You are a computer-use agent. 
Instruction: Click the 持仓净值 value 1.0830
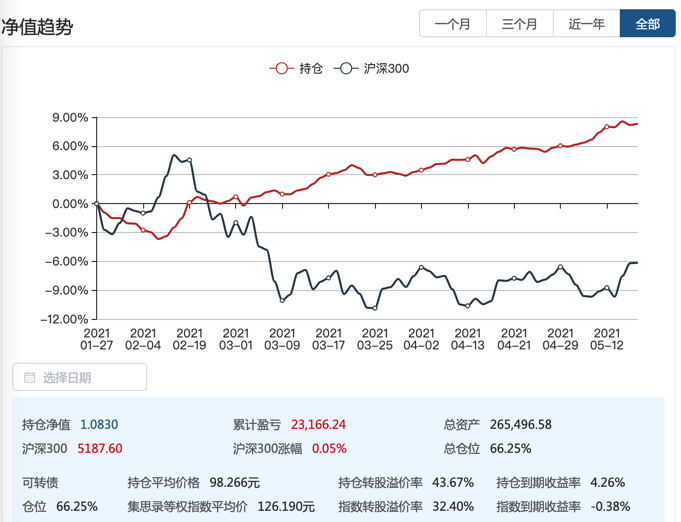pos(99,424)
